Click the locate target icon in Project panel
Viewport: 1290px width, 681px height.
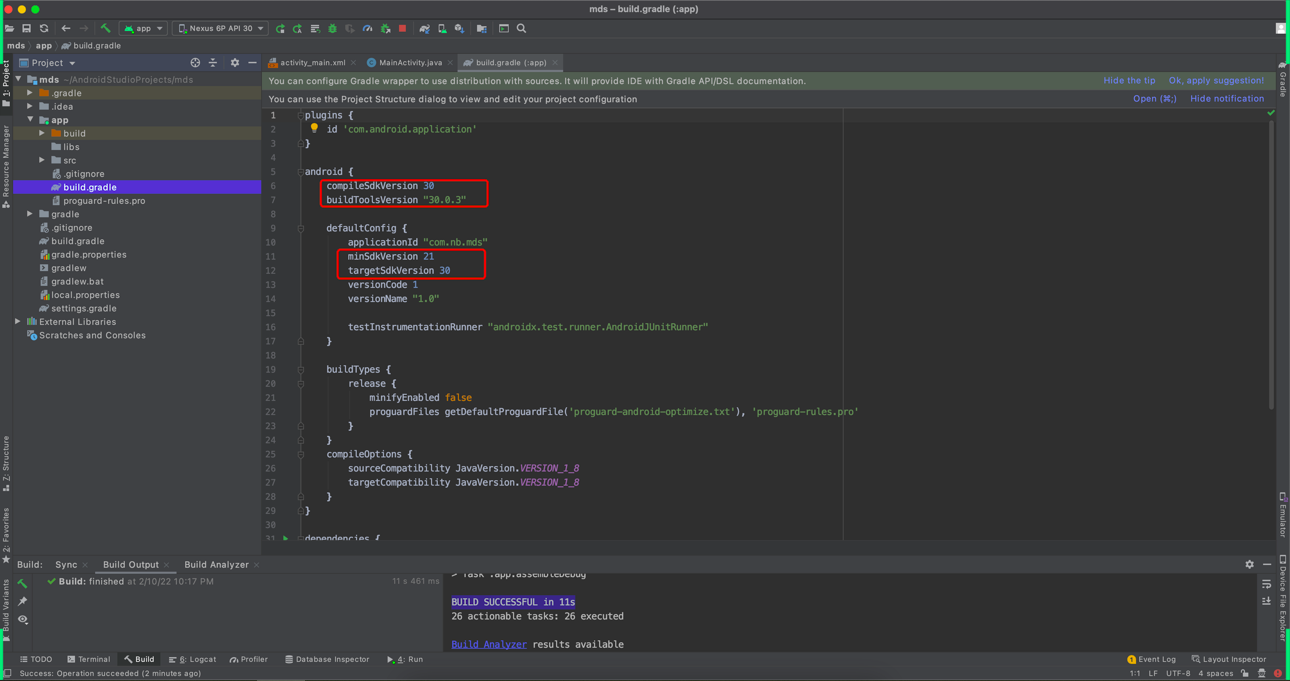click(195, 63)
